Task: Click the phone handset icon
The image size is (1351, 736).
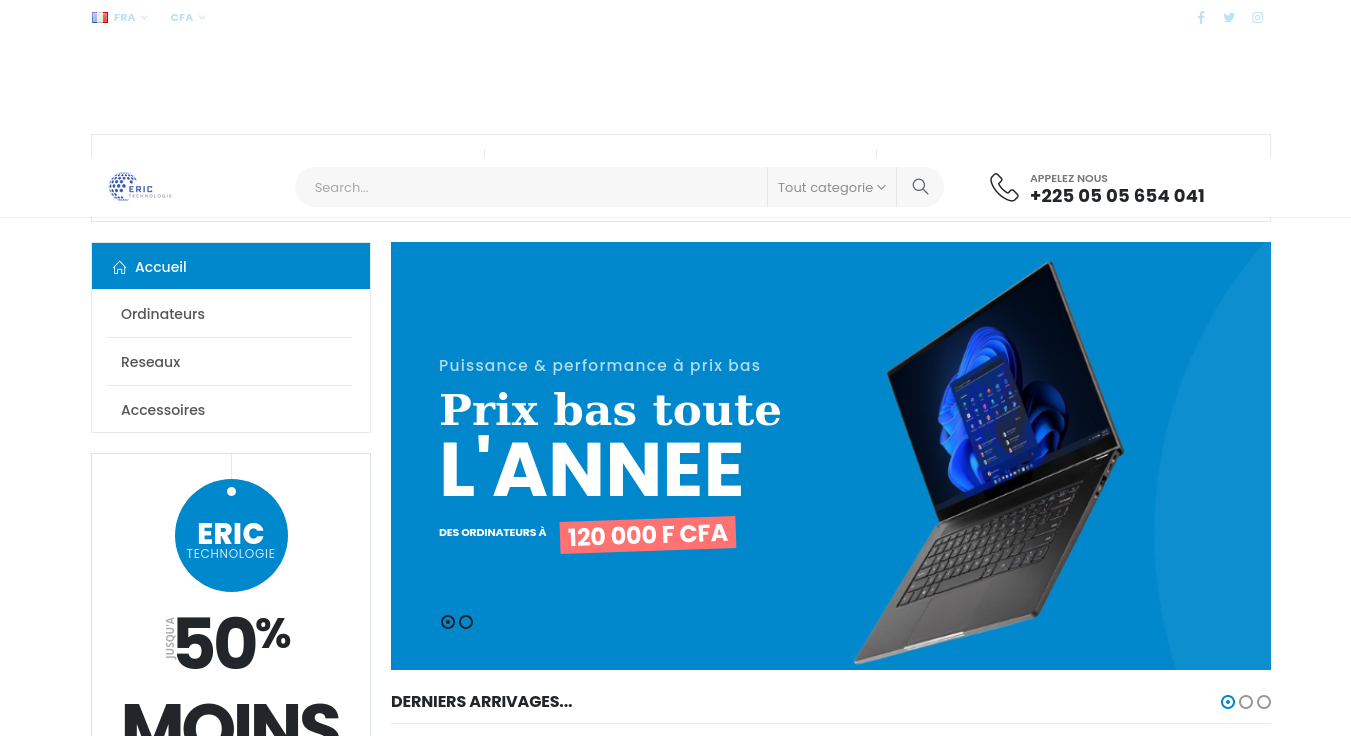Action: (1004, 187)
